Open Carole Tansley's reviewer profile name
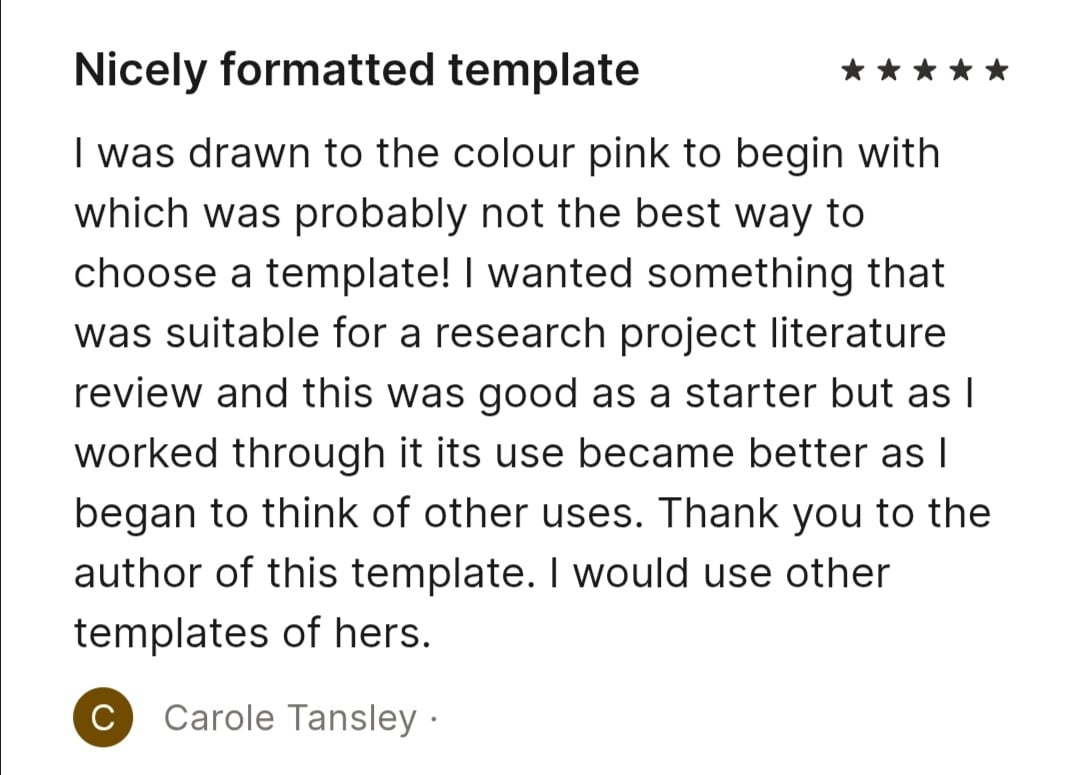 290,718
